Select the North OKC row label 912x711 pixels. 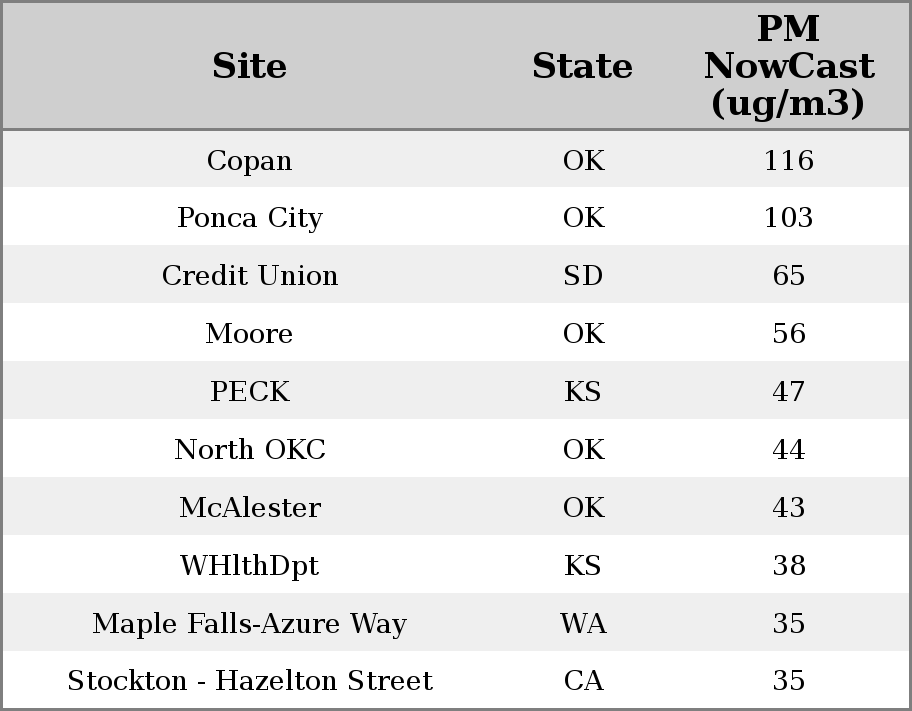[250, 450]
